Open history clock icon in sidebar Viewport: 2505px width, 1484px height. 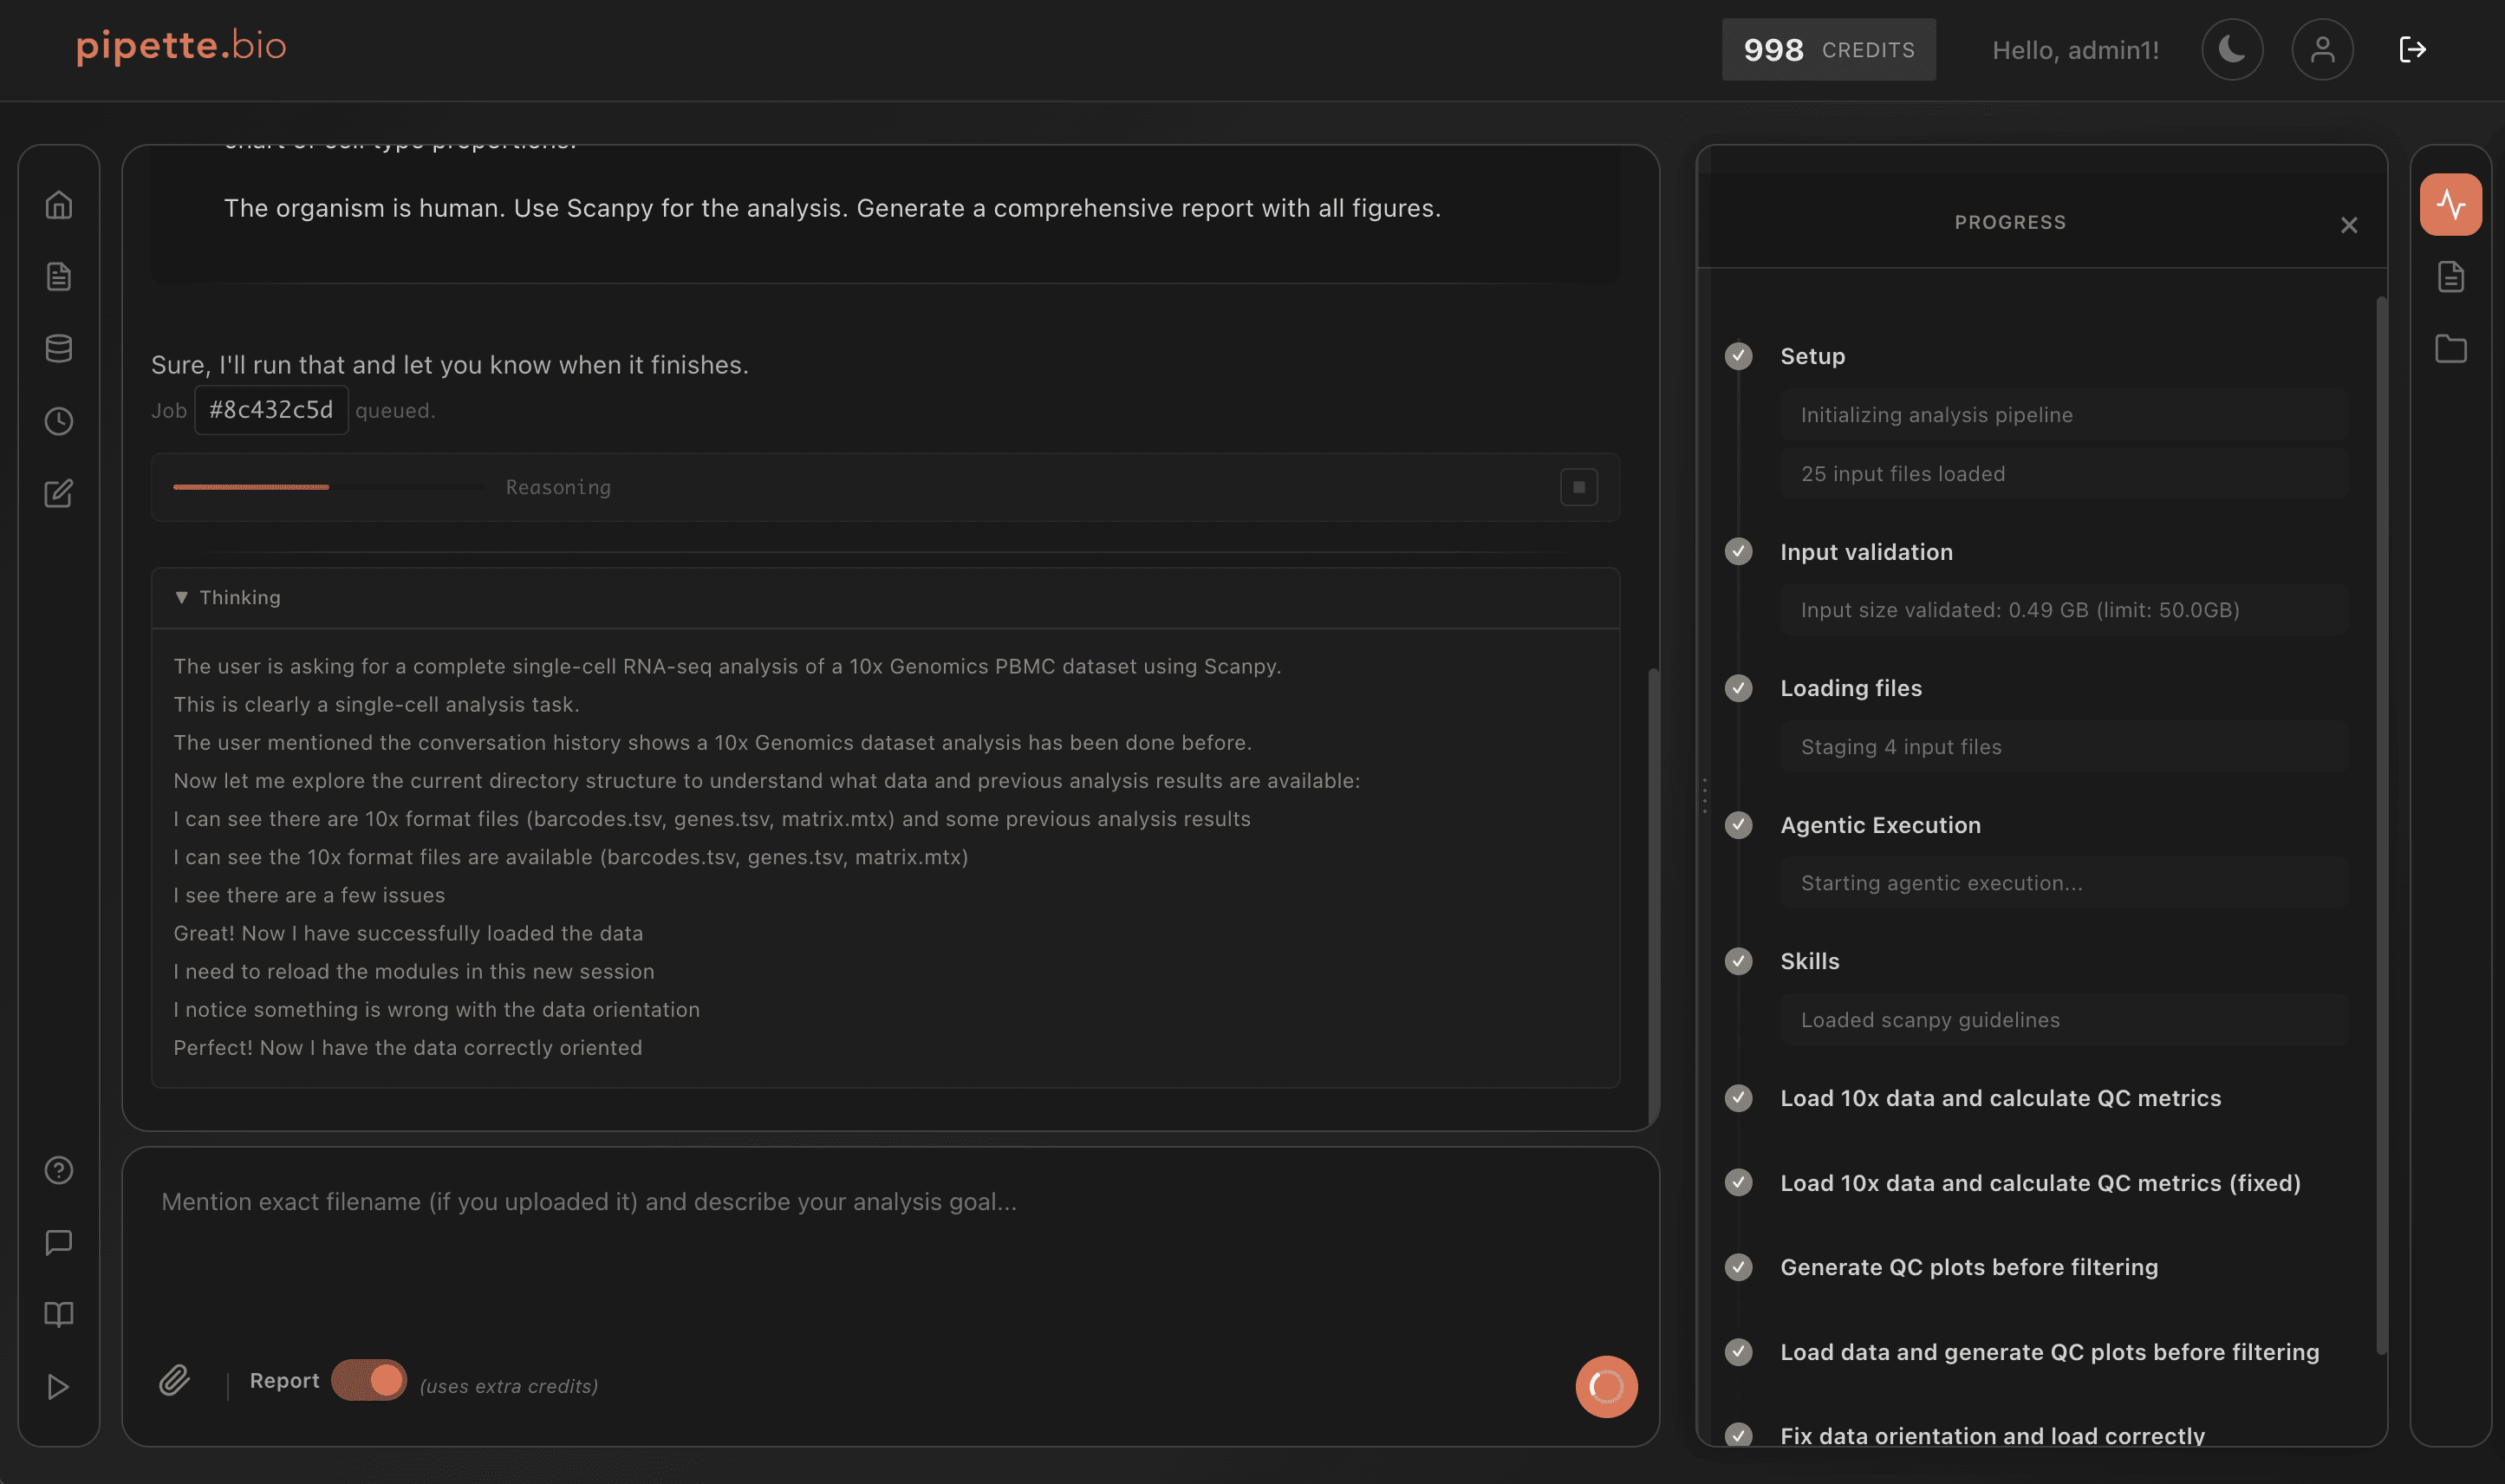(x=59, y=421)
